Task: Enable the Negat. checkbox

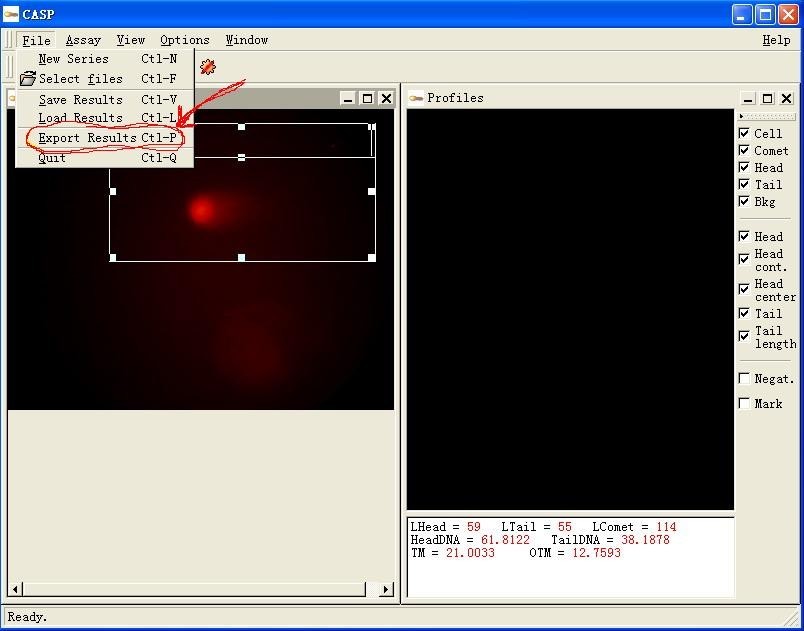Action: click(744, 378)
